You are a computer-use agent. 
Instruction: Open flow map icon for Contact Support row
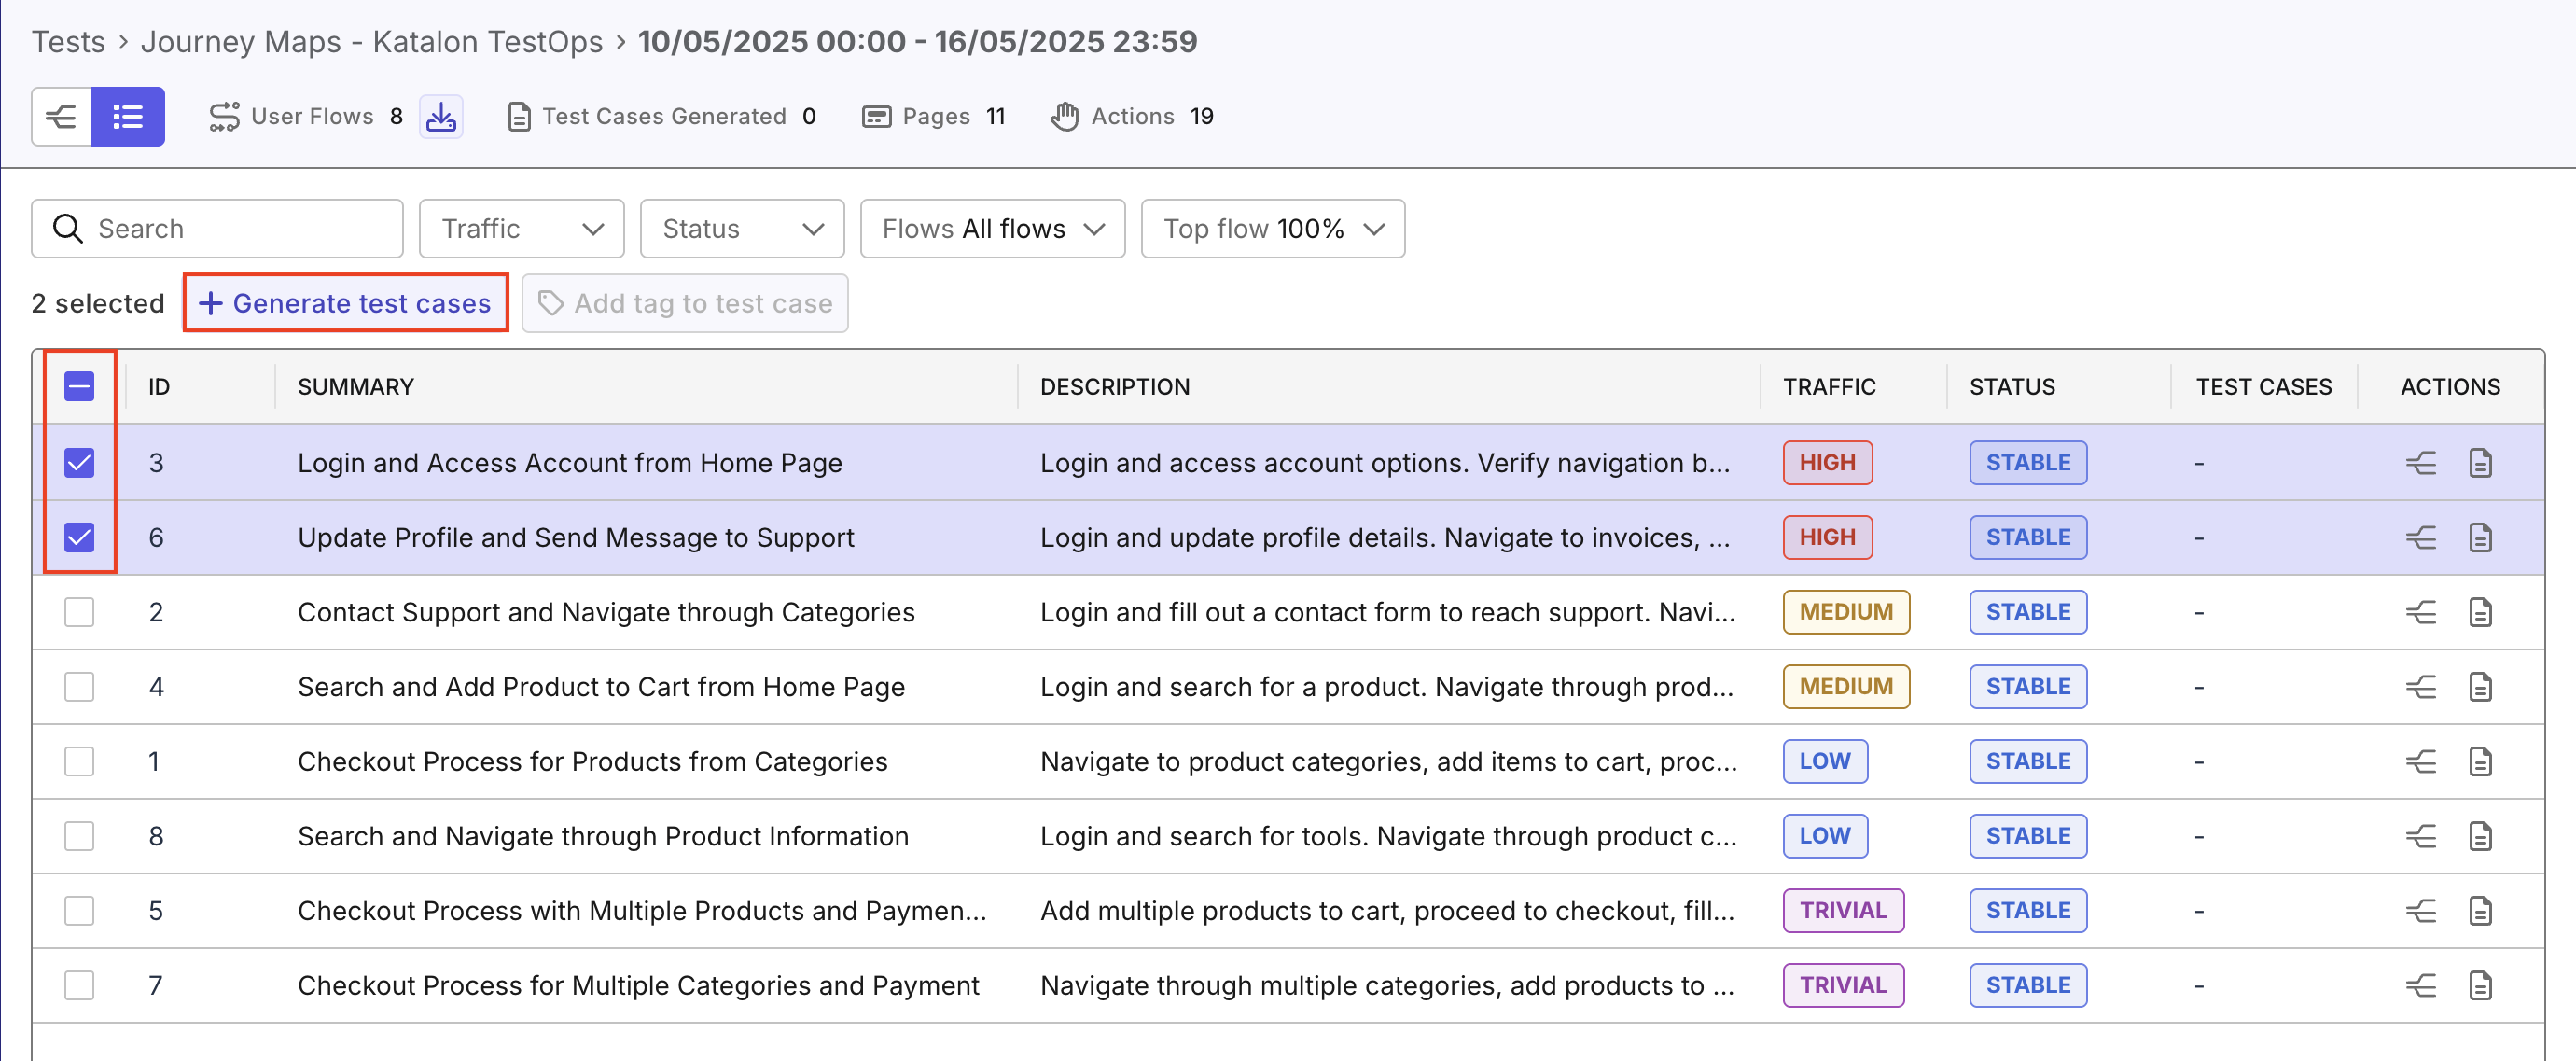coord(2420,612)
